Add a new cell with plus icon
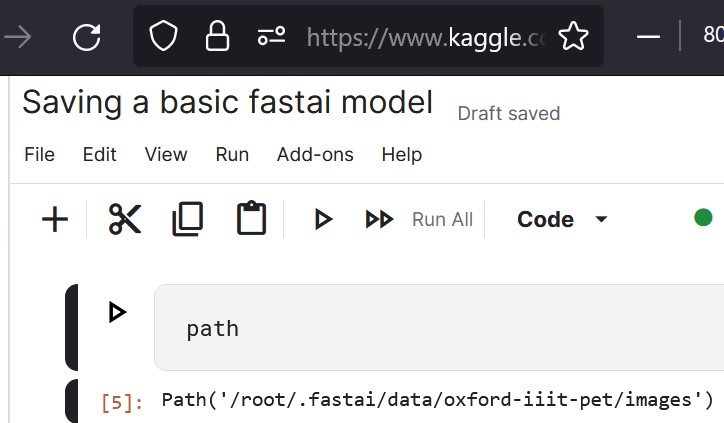This screenshot has width=724, height=423. (x=55, y=219)
